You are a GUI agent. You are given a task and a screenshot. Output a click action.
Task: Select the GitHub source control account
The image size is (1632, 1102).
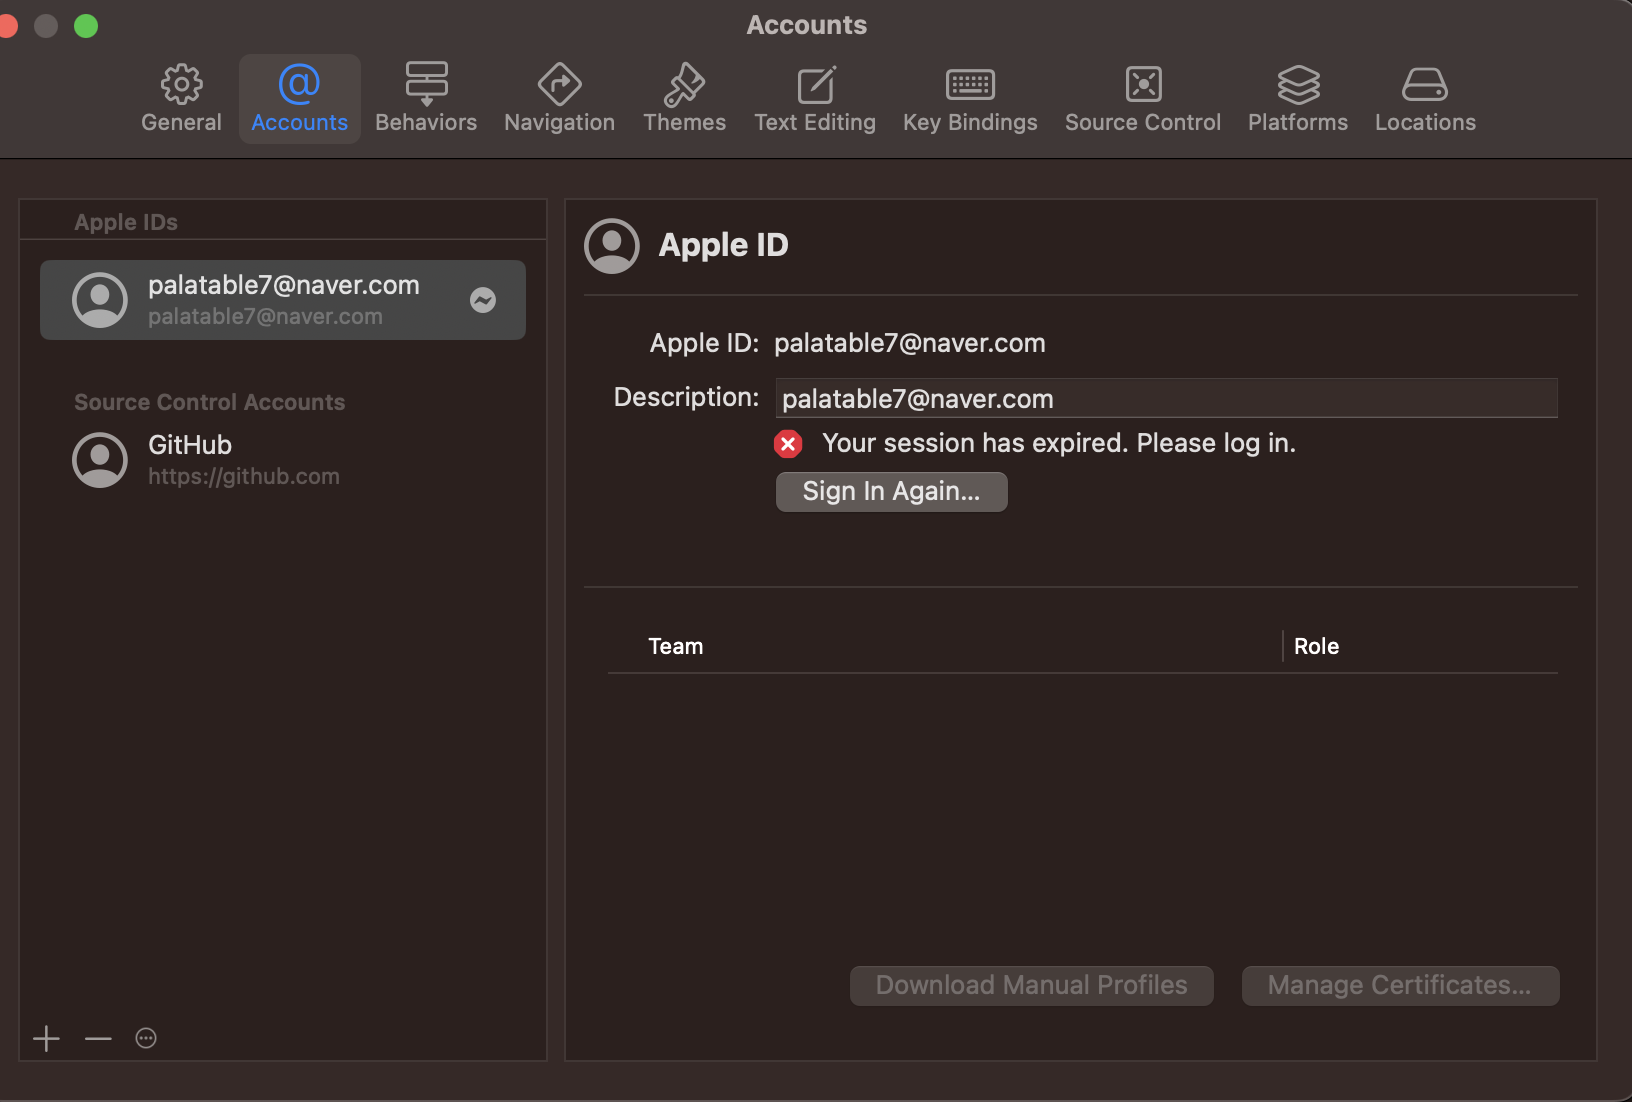pyautogui.click(x=283, y=460)
